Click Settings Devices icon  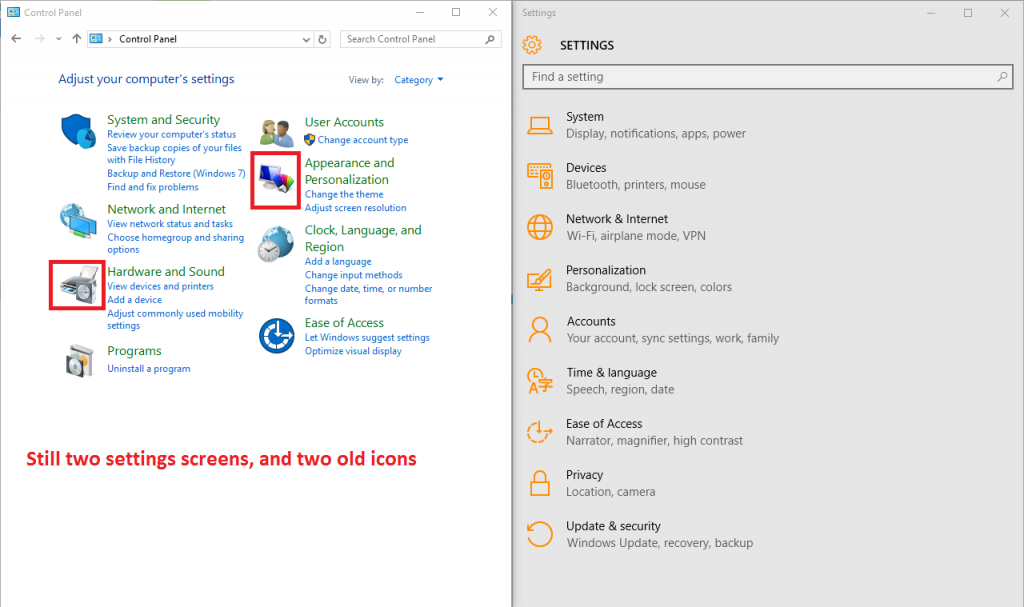[539, 176]
